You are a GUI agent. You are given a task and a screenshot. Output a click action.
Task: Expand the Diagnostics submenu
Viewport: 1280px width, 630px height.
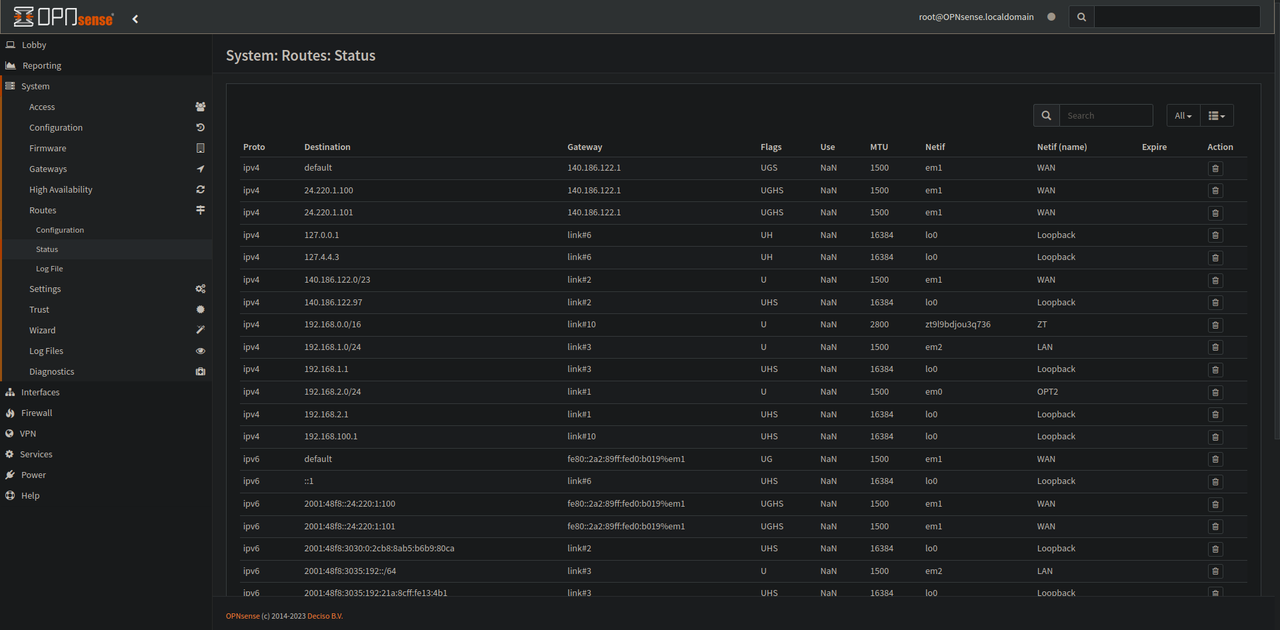click(x=106, y=372)
